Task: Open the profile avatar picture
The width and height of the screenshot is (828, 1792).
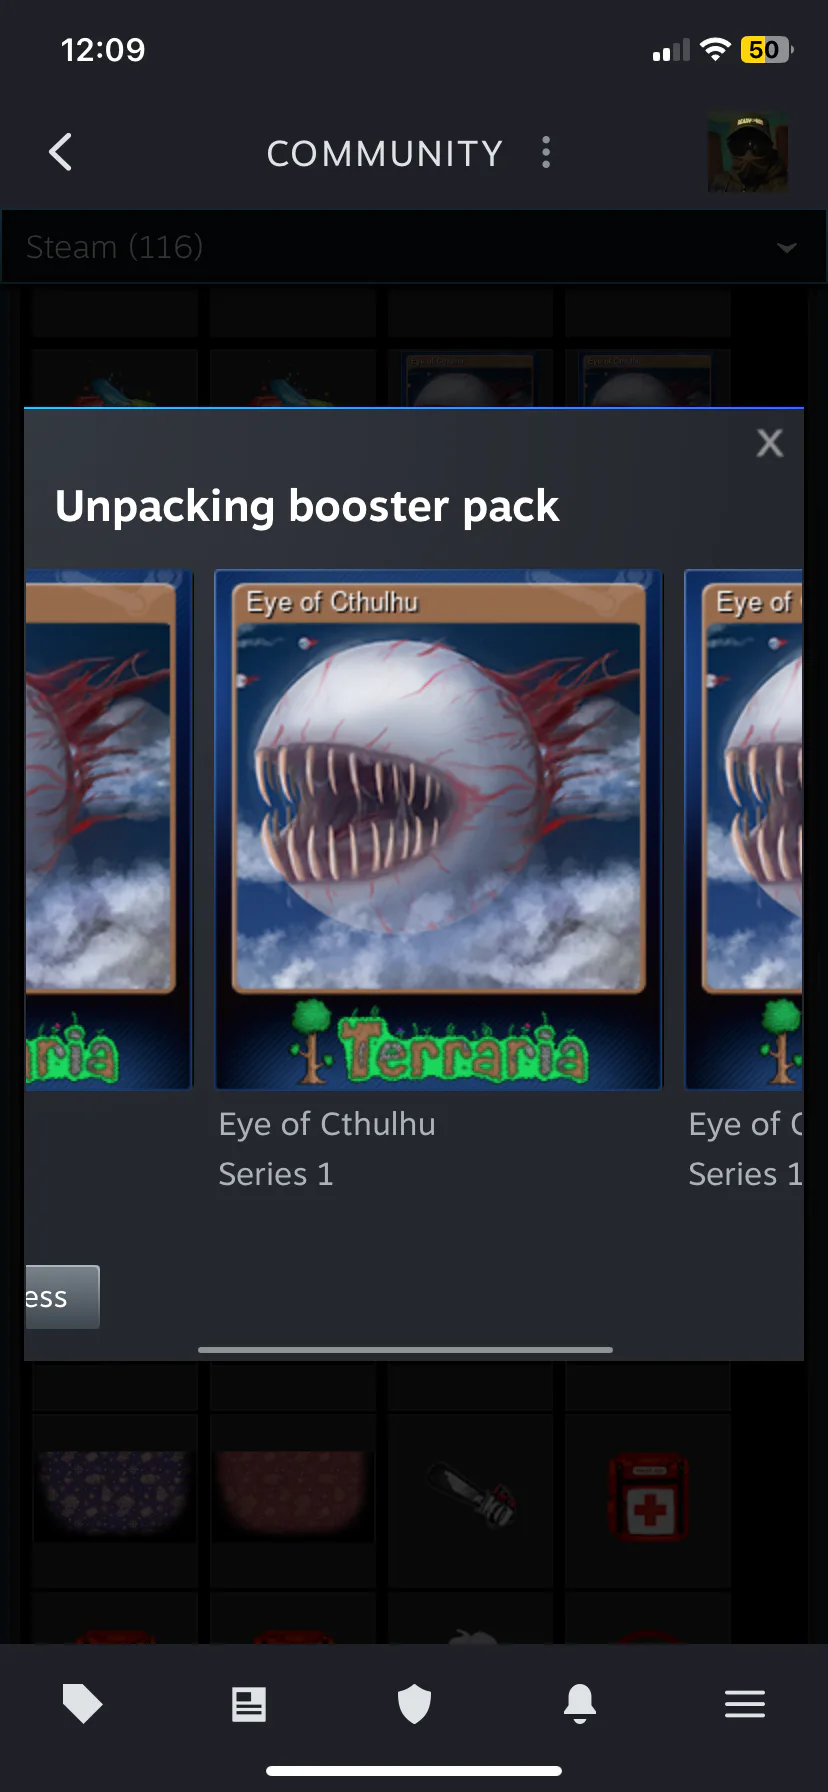Action: [x=748, y=152]
